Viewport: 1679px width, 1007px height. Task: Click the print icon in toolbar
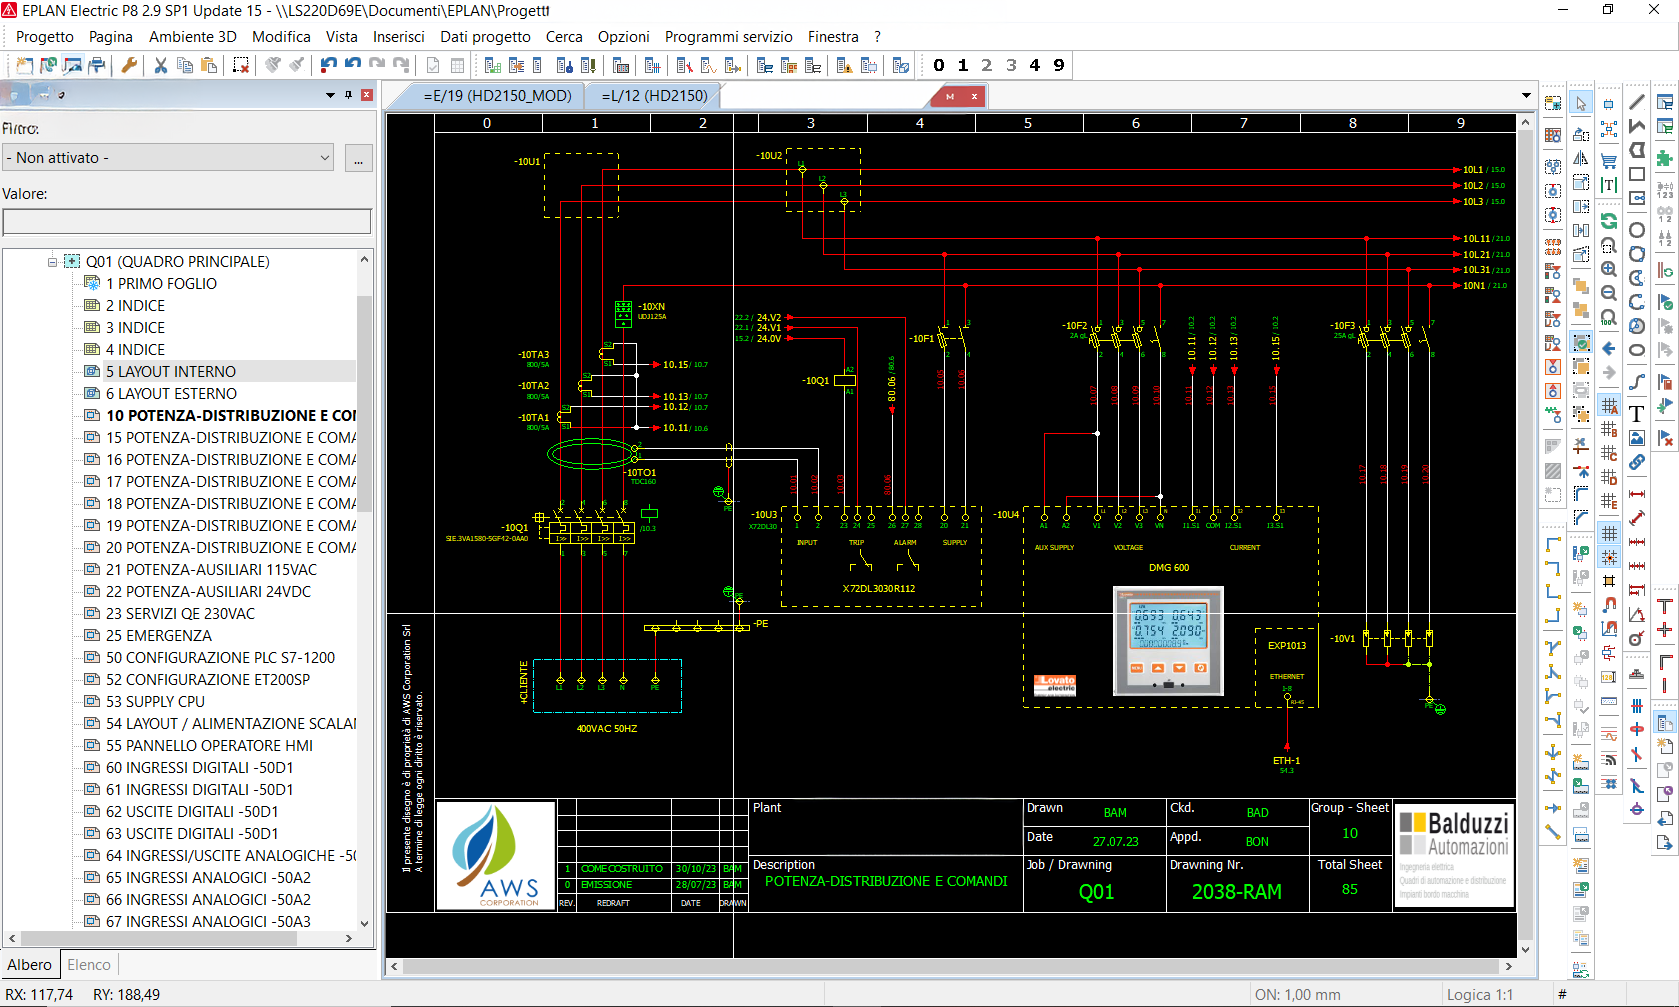point(97,66)
